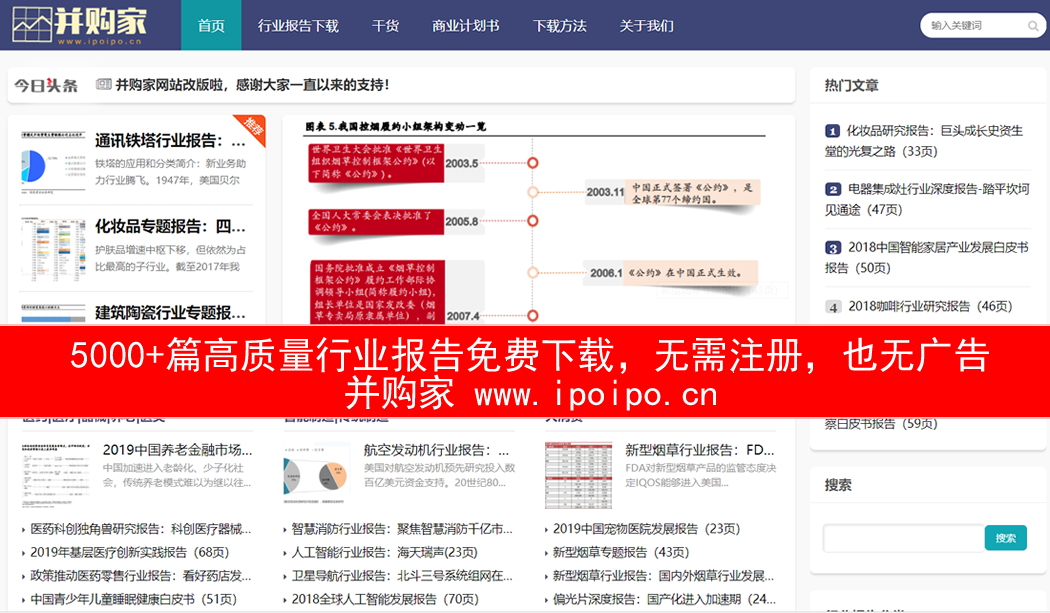Open the 并购家网站改版啦 headline link
Screen dimensions: 1050x613
[252, 85]
